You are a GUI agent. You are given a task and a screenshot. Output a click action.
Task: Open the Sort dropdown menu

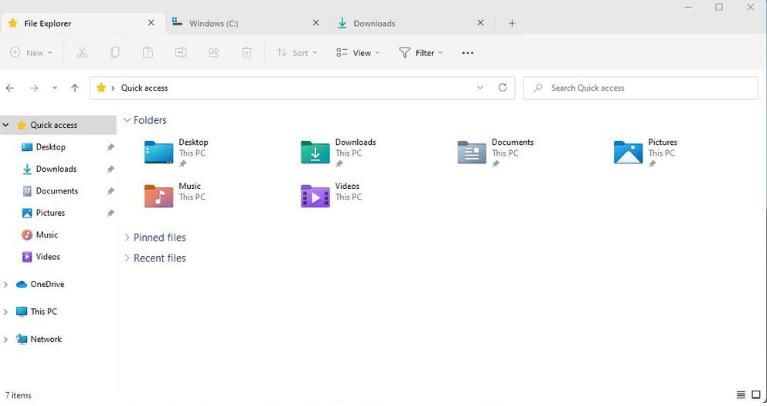297,52
